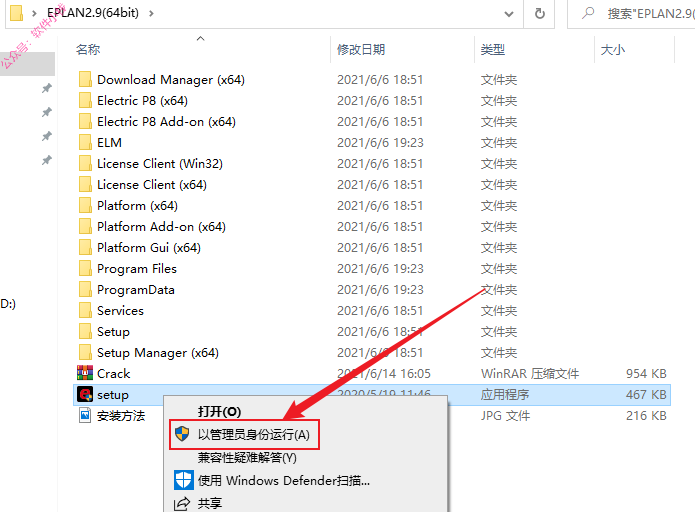Choose 兼容性疑难解答(Y) in the context menu

[x=247, y=457]
